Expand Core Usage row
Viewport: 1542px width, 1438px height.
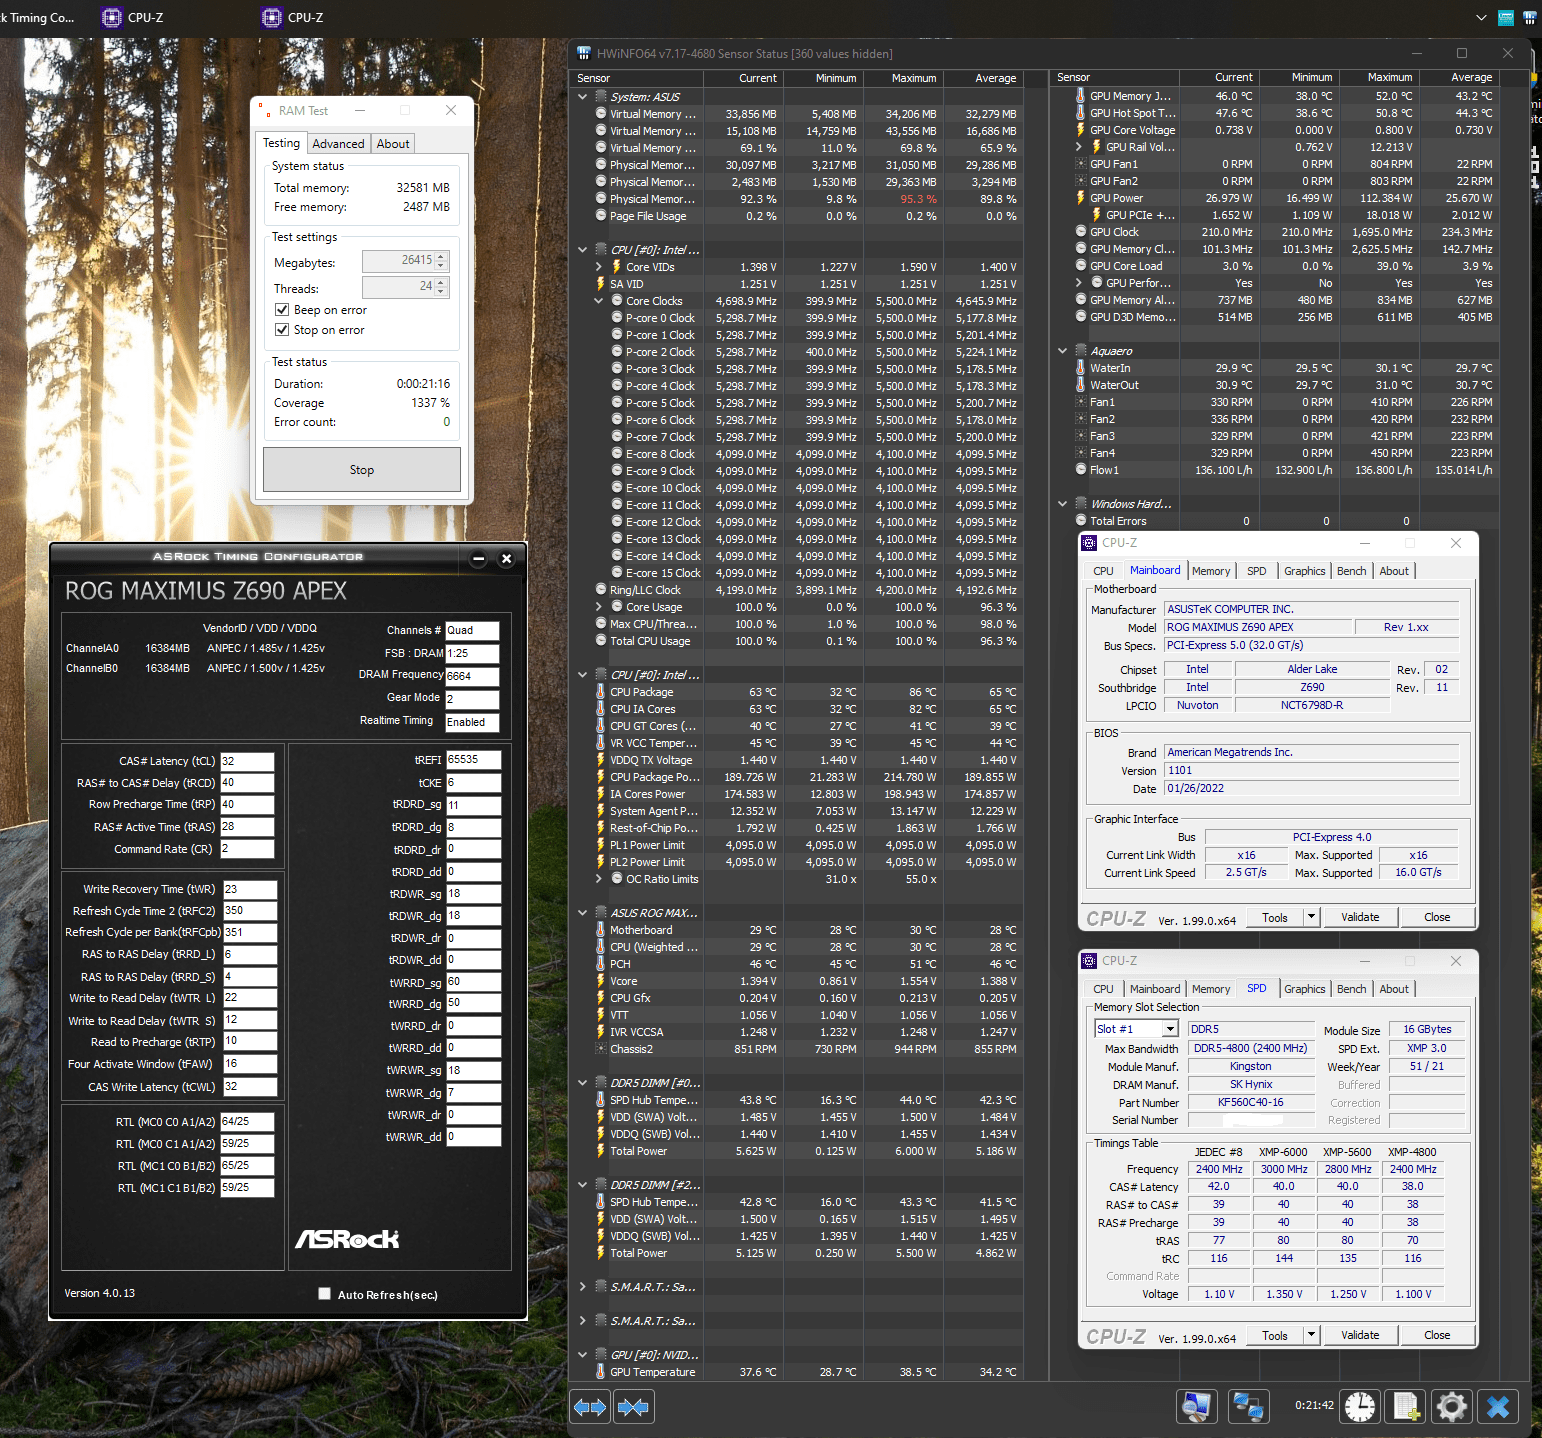pyautogui.click(x=598, y=607)
